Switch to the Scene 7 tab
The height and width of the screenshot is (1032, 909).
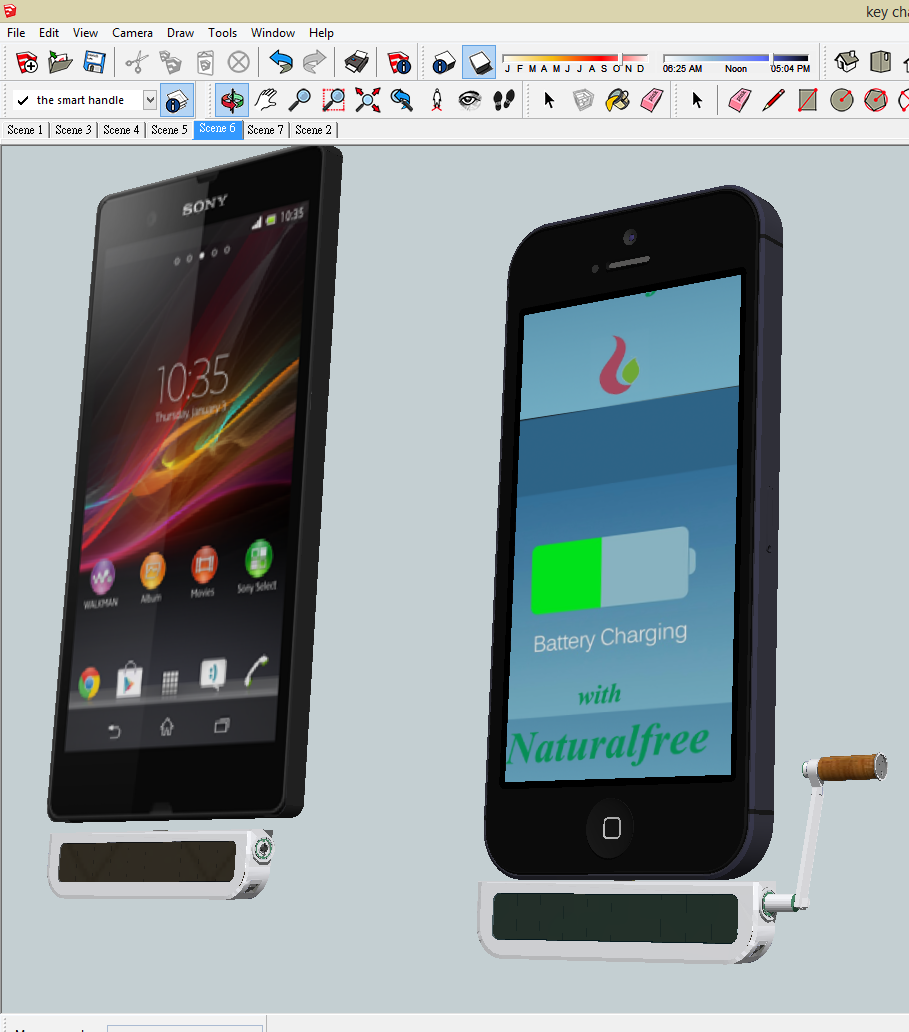pos(265,130)
